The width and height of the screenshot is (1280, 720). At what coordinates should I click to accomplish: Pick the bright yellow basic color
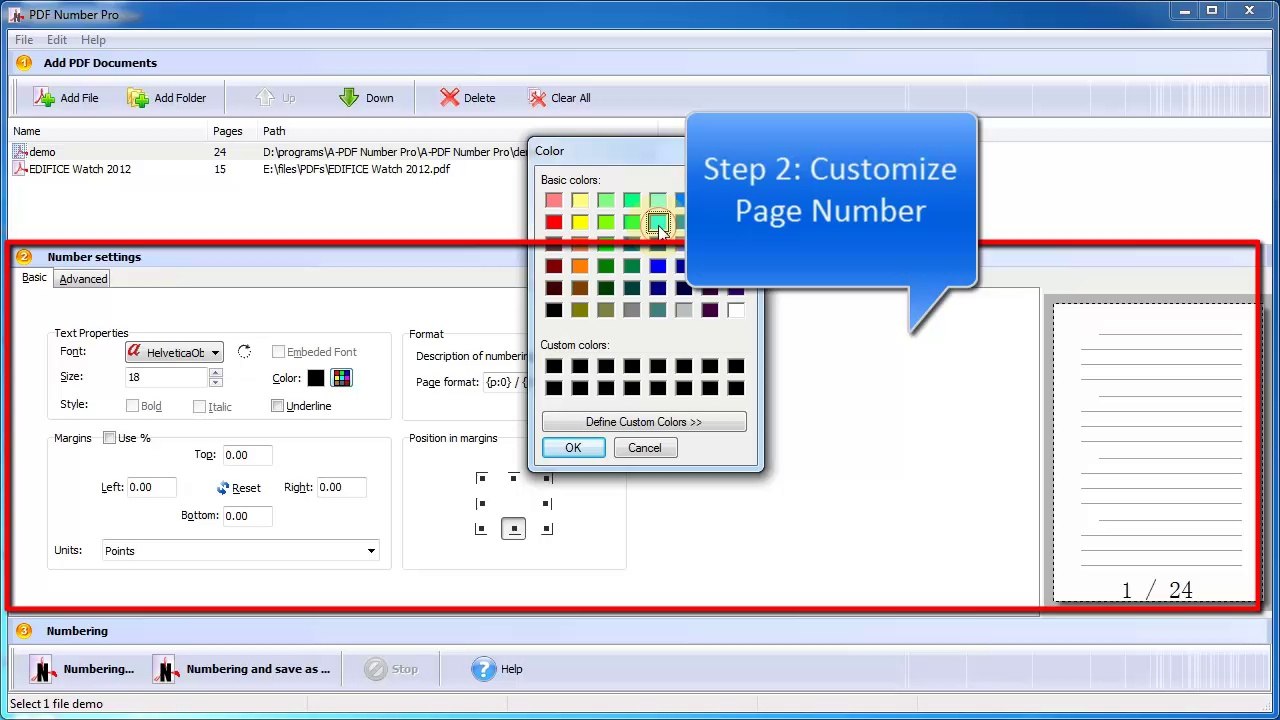[580, 222]
